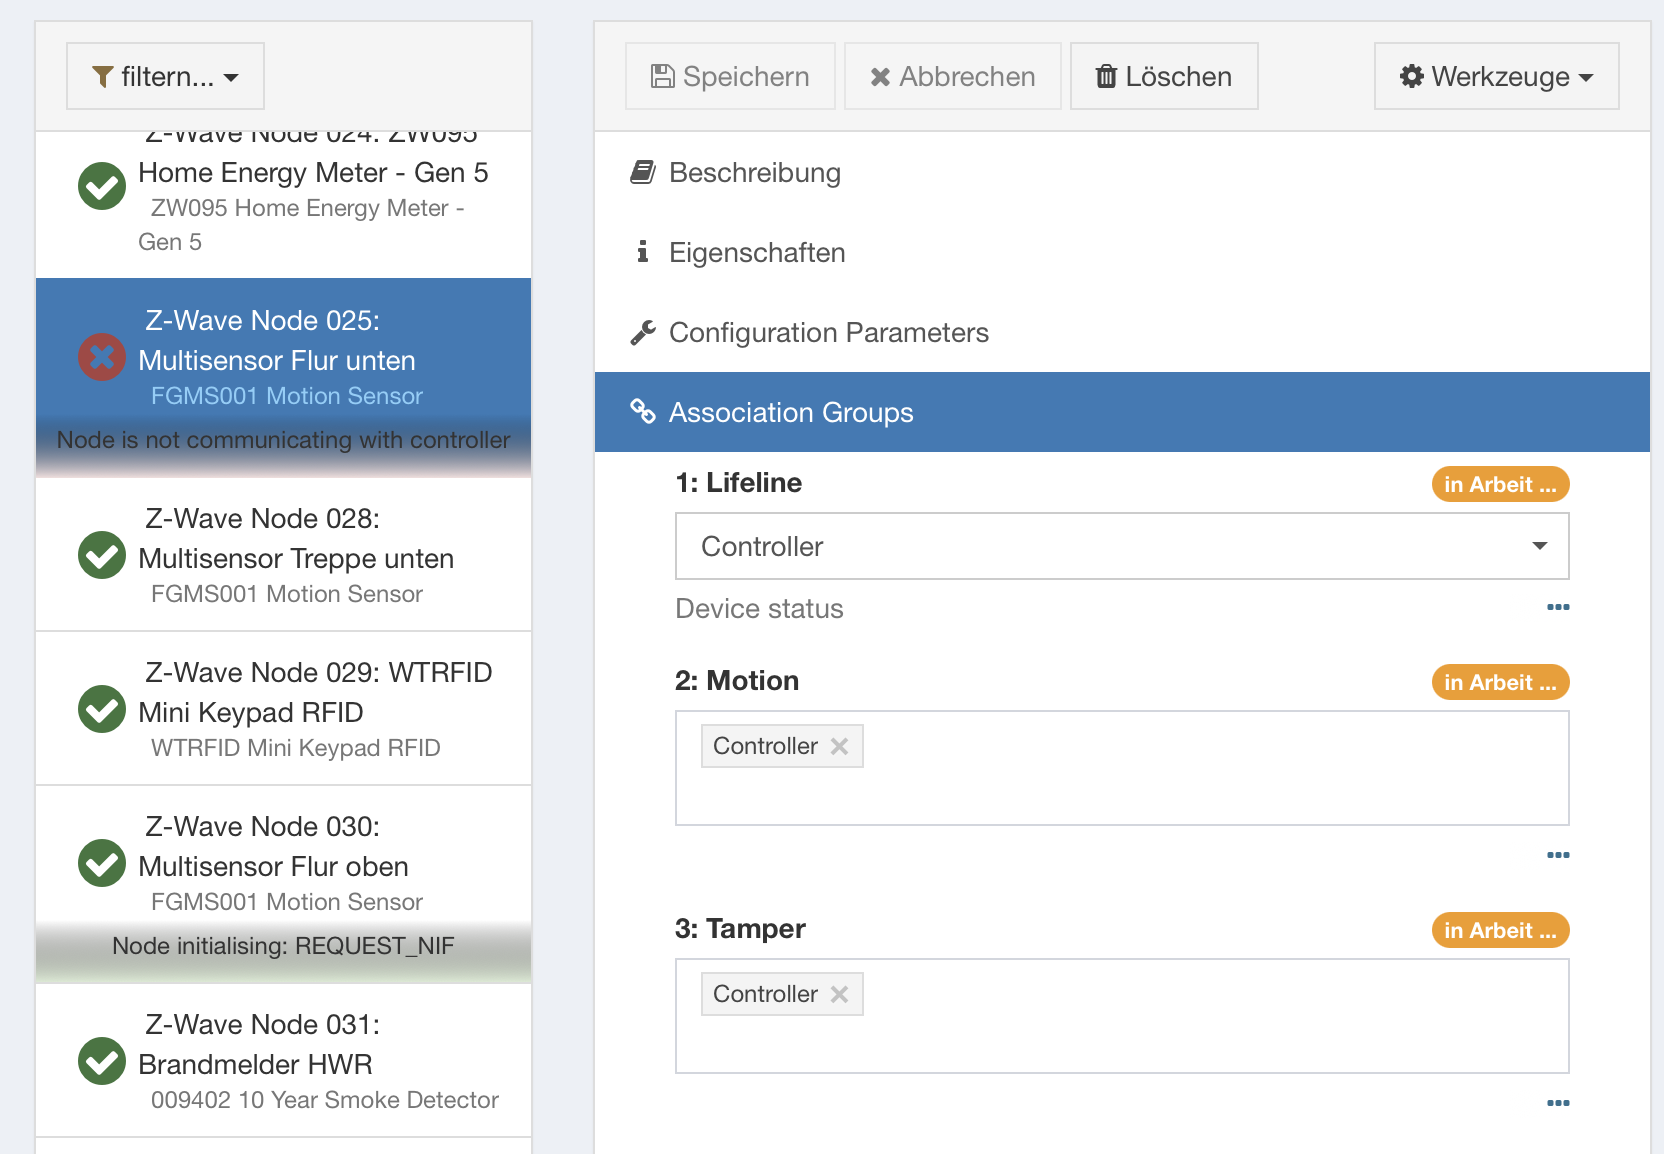The width and height of the screenshot is (1664, 1154).
Task: Remove Controller tag from Tamper group
Action: (x=839, y=994)
